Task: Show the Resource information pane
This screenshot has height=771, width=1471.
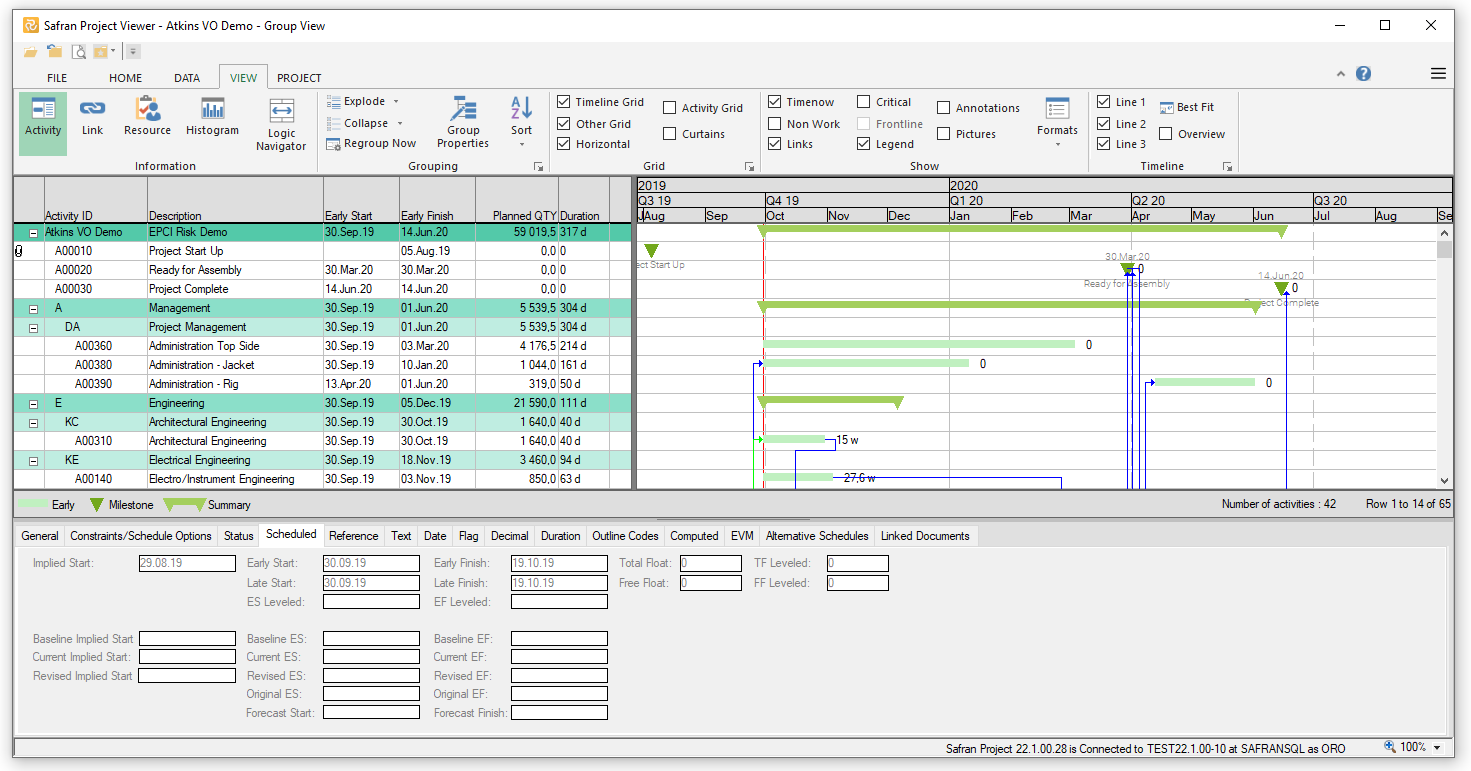Action: 148,108
